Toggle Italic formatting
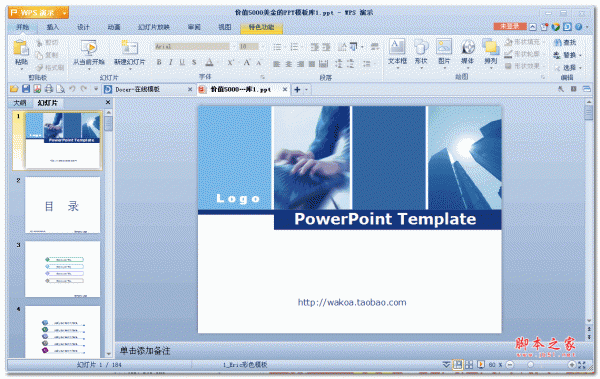The height and width of the screenshot is (379, 600). tap(171, 62)
